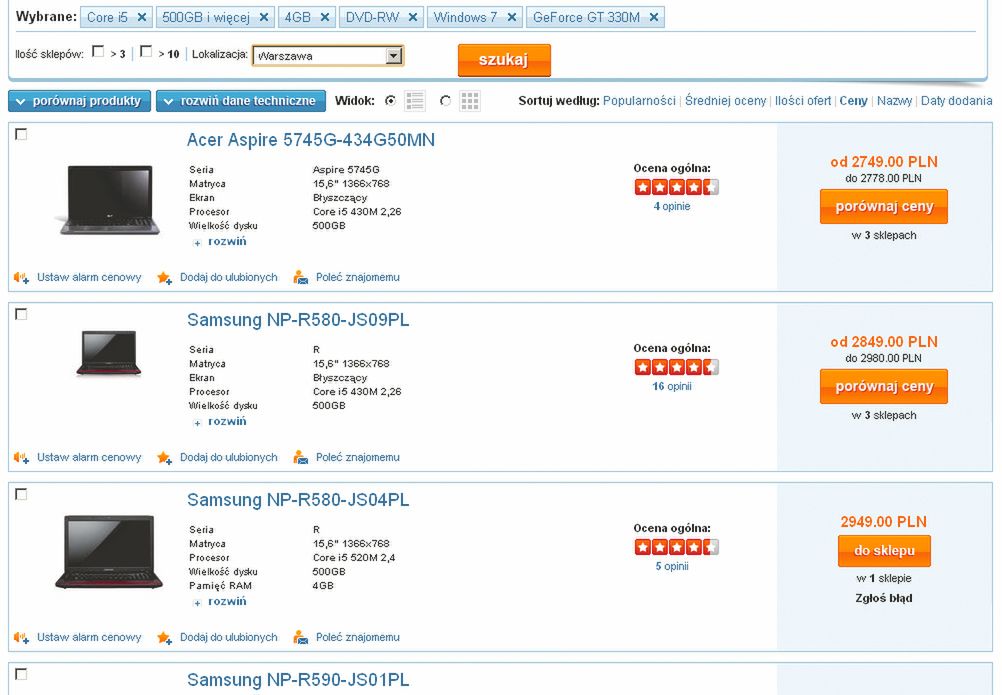Tick compare checkbox for Samsung NP-R580-JS04PL
This screenshot has width=1002, height=695.
tap(21, 494)
